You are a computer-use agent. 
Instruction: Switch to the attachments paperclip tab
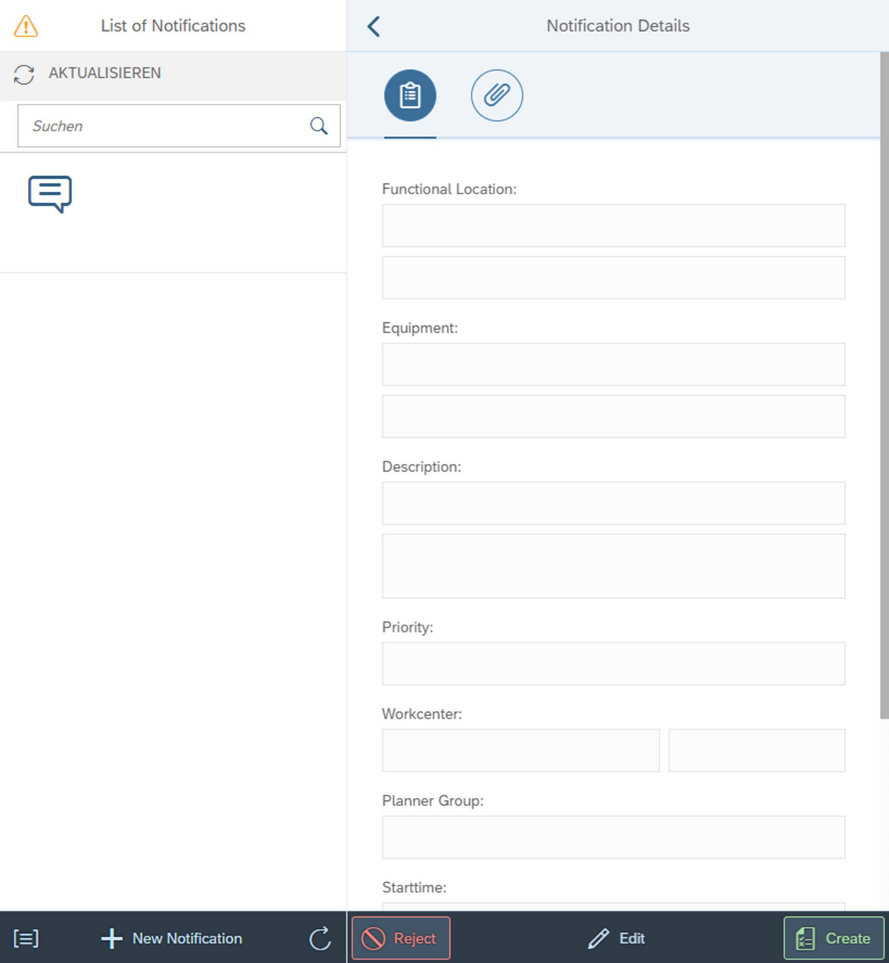[x=497, y=96]
